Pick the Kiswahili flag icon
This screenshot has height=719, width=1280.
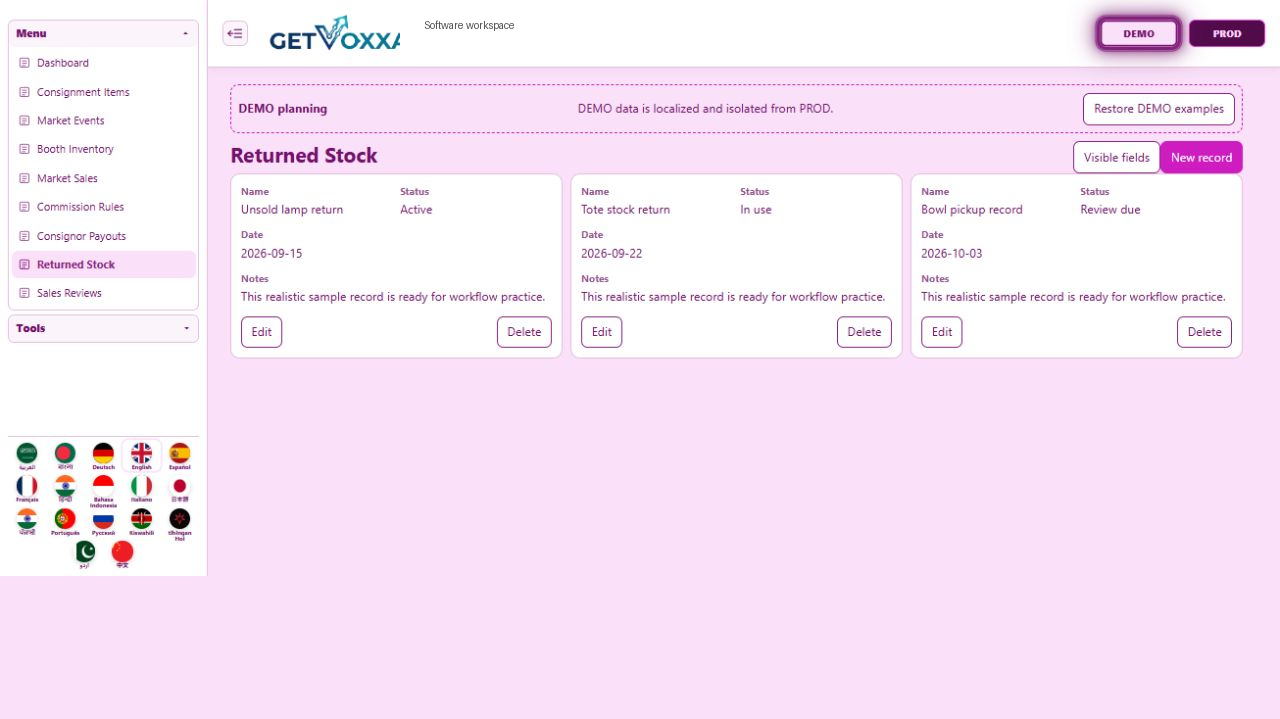tap(141, 522)
